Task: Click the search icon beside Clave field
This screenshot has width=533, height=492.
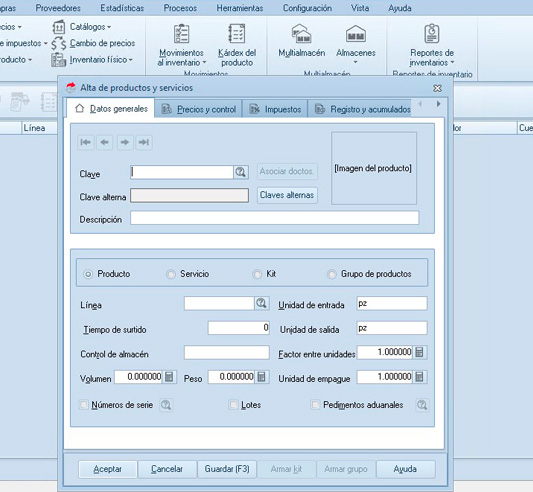Action: pos(241,172)
